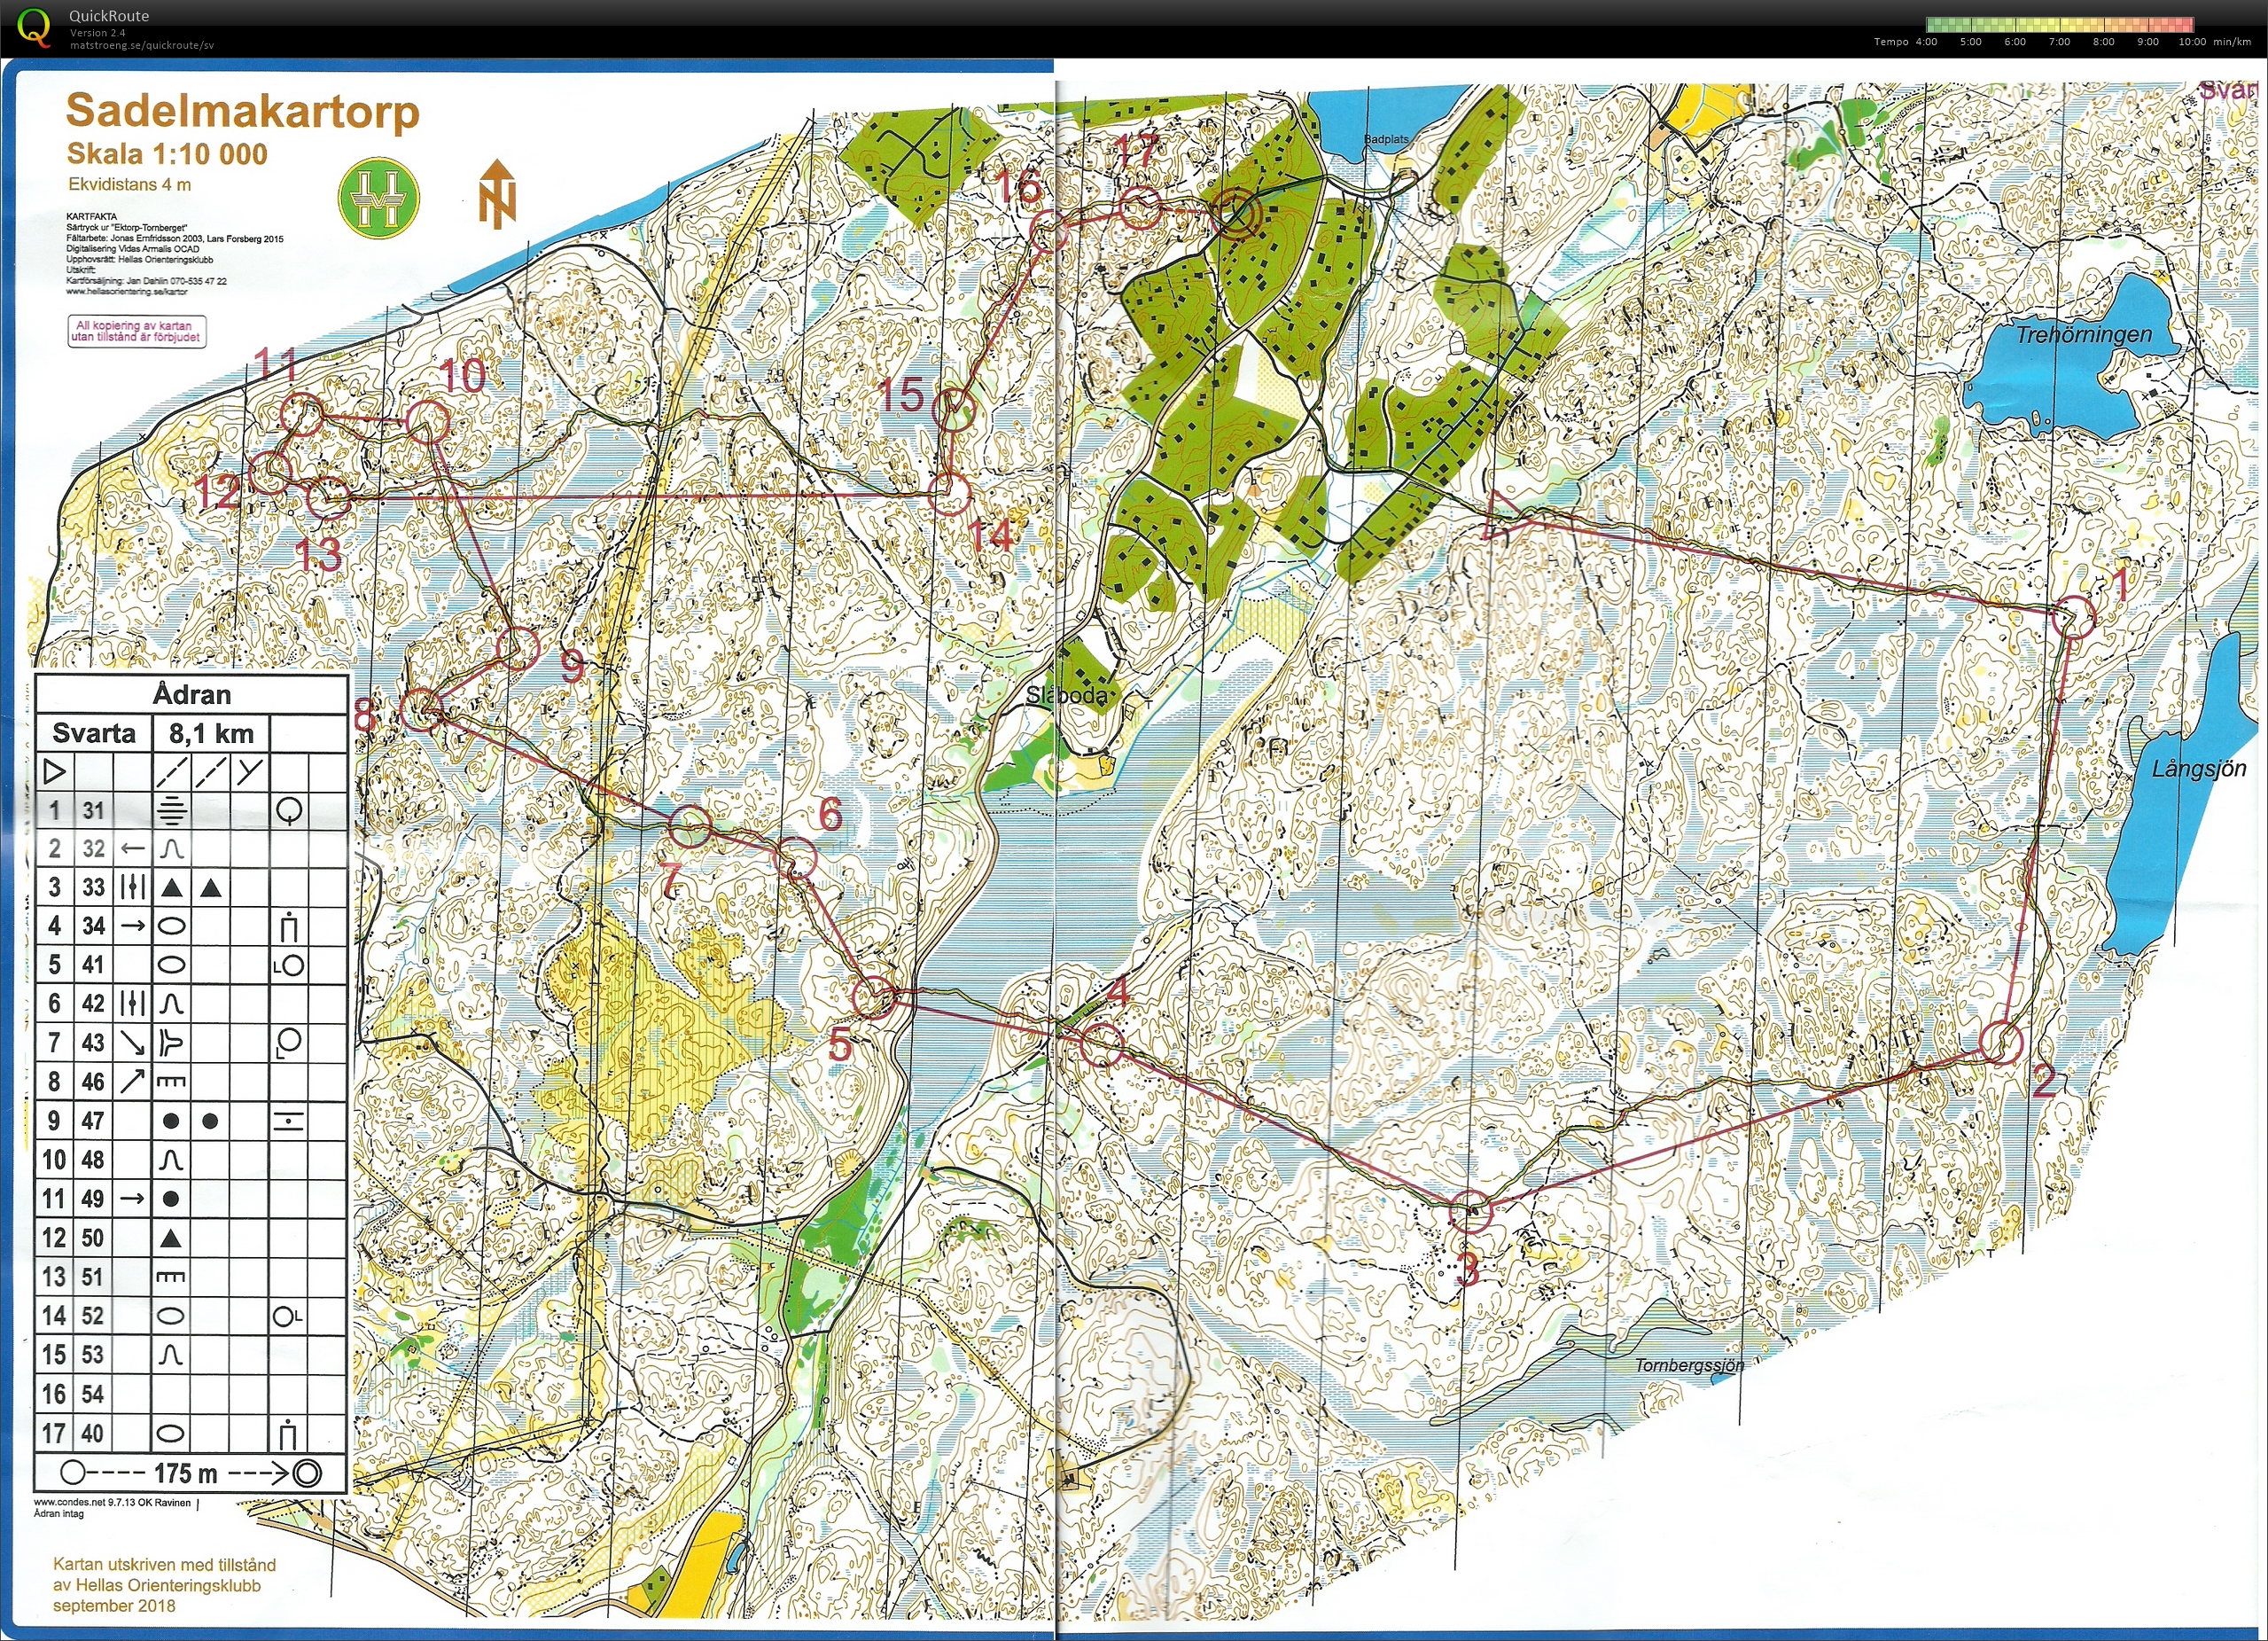Click the 4:00 tempo label
2268x1641 pixels.
click(x=1926, y=42)
